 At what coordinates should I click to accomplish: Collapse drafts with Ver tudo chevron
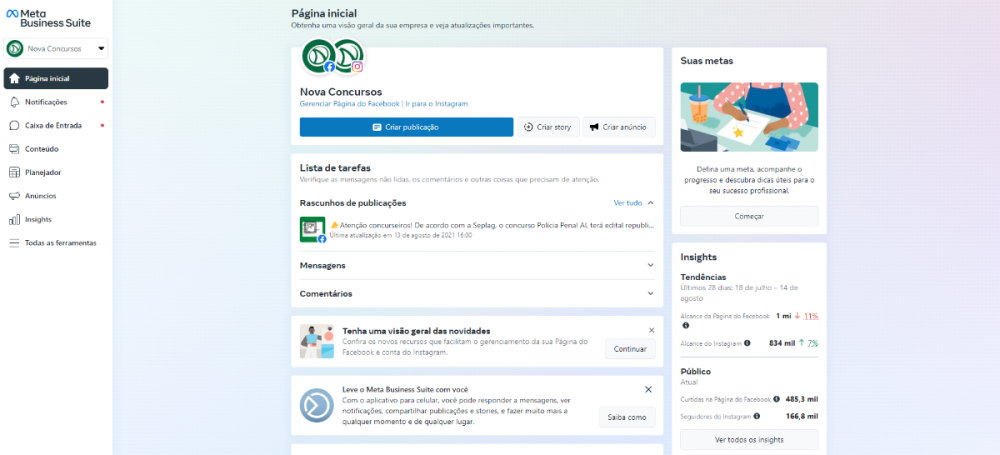point(650,203)
